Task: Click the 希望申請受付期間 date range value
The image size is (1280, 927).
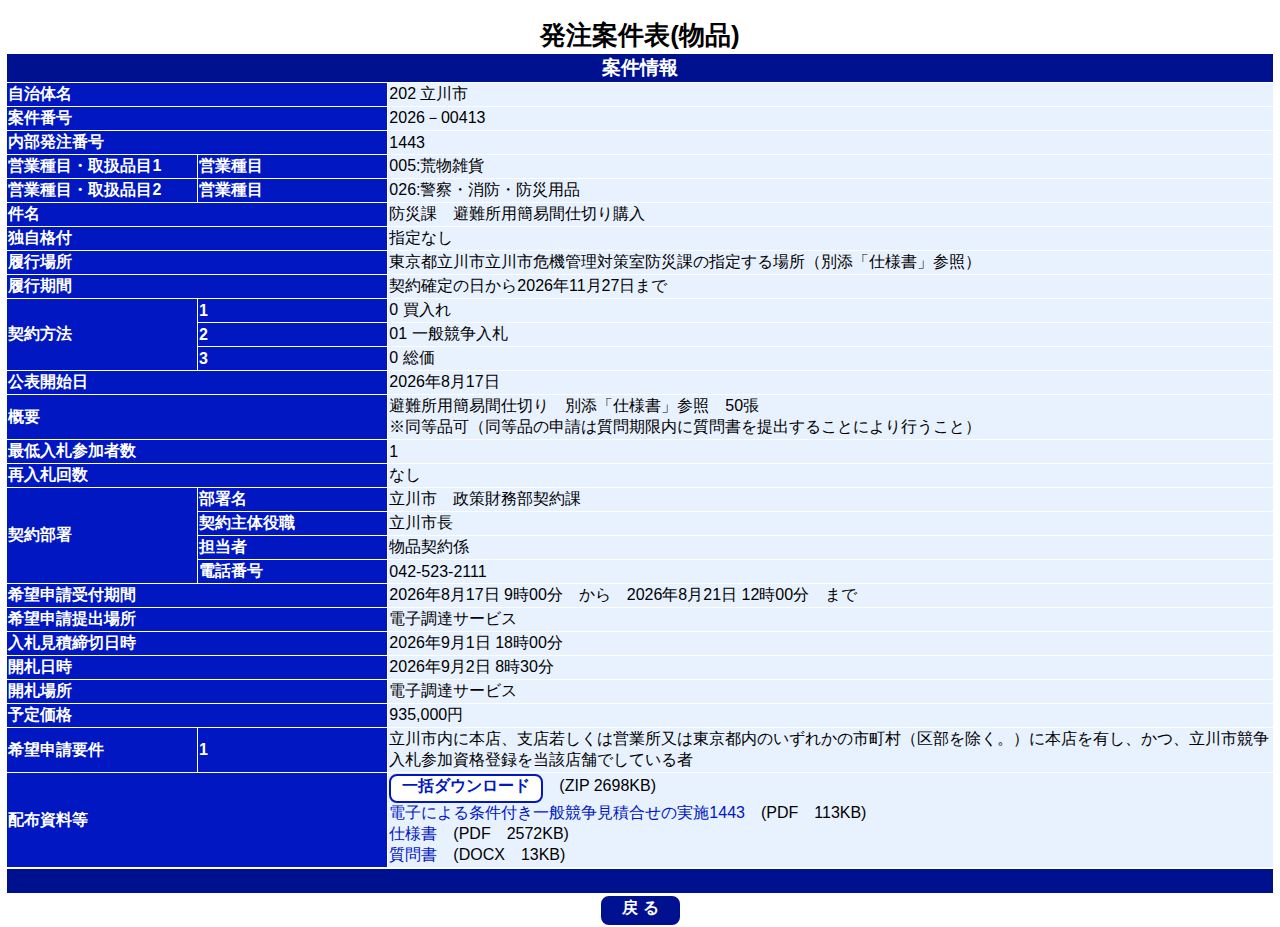Action: (623, 595)
